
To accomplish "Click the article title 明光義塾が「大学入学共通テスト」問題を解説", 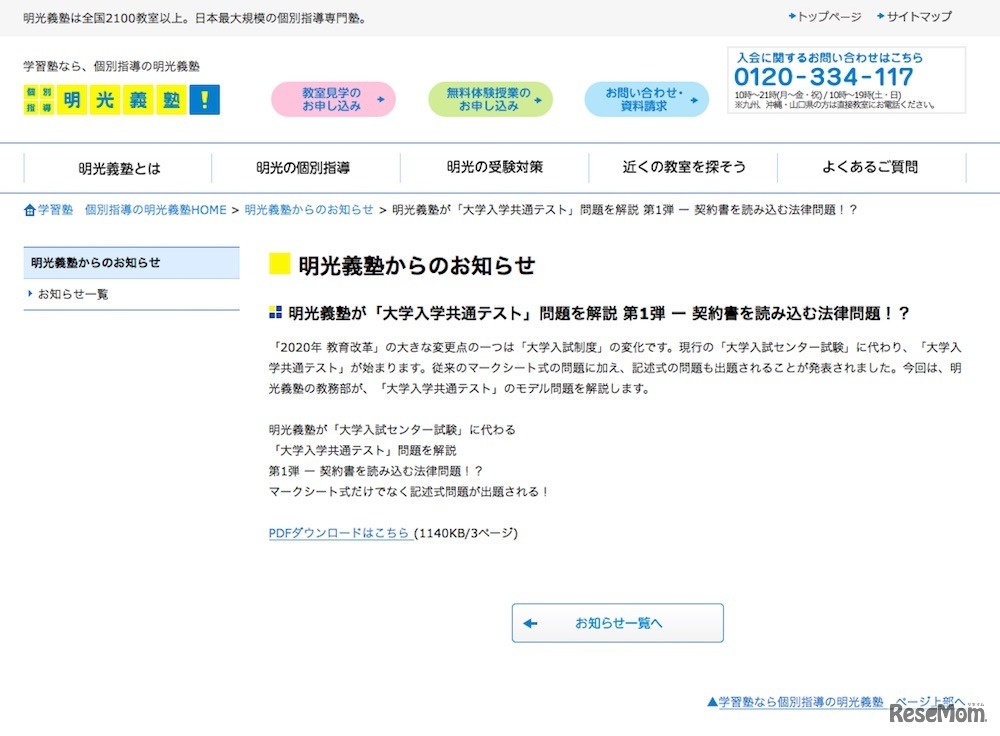I will click(x=598, y=313).
